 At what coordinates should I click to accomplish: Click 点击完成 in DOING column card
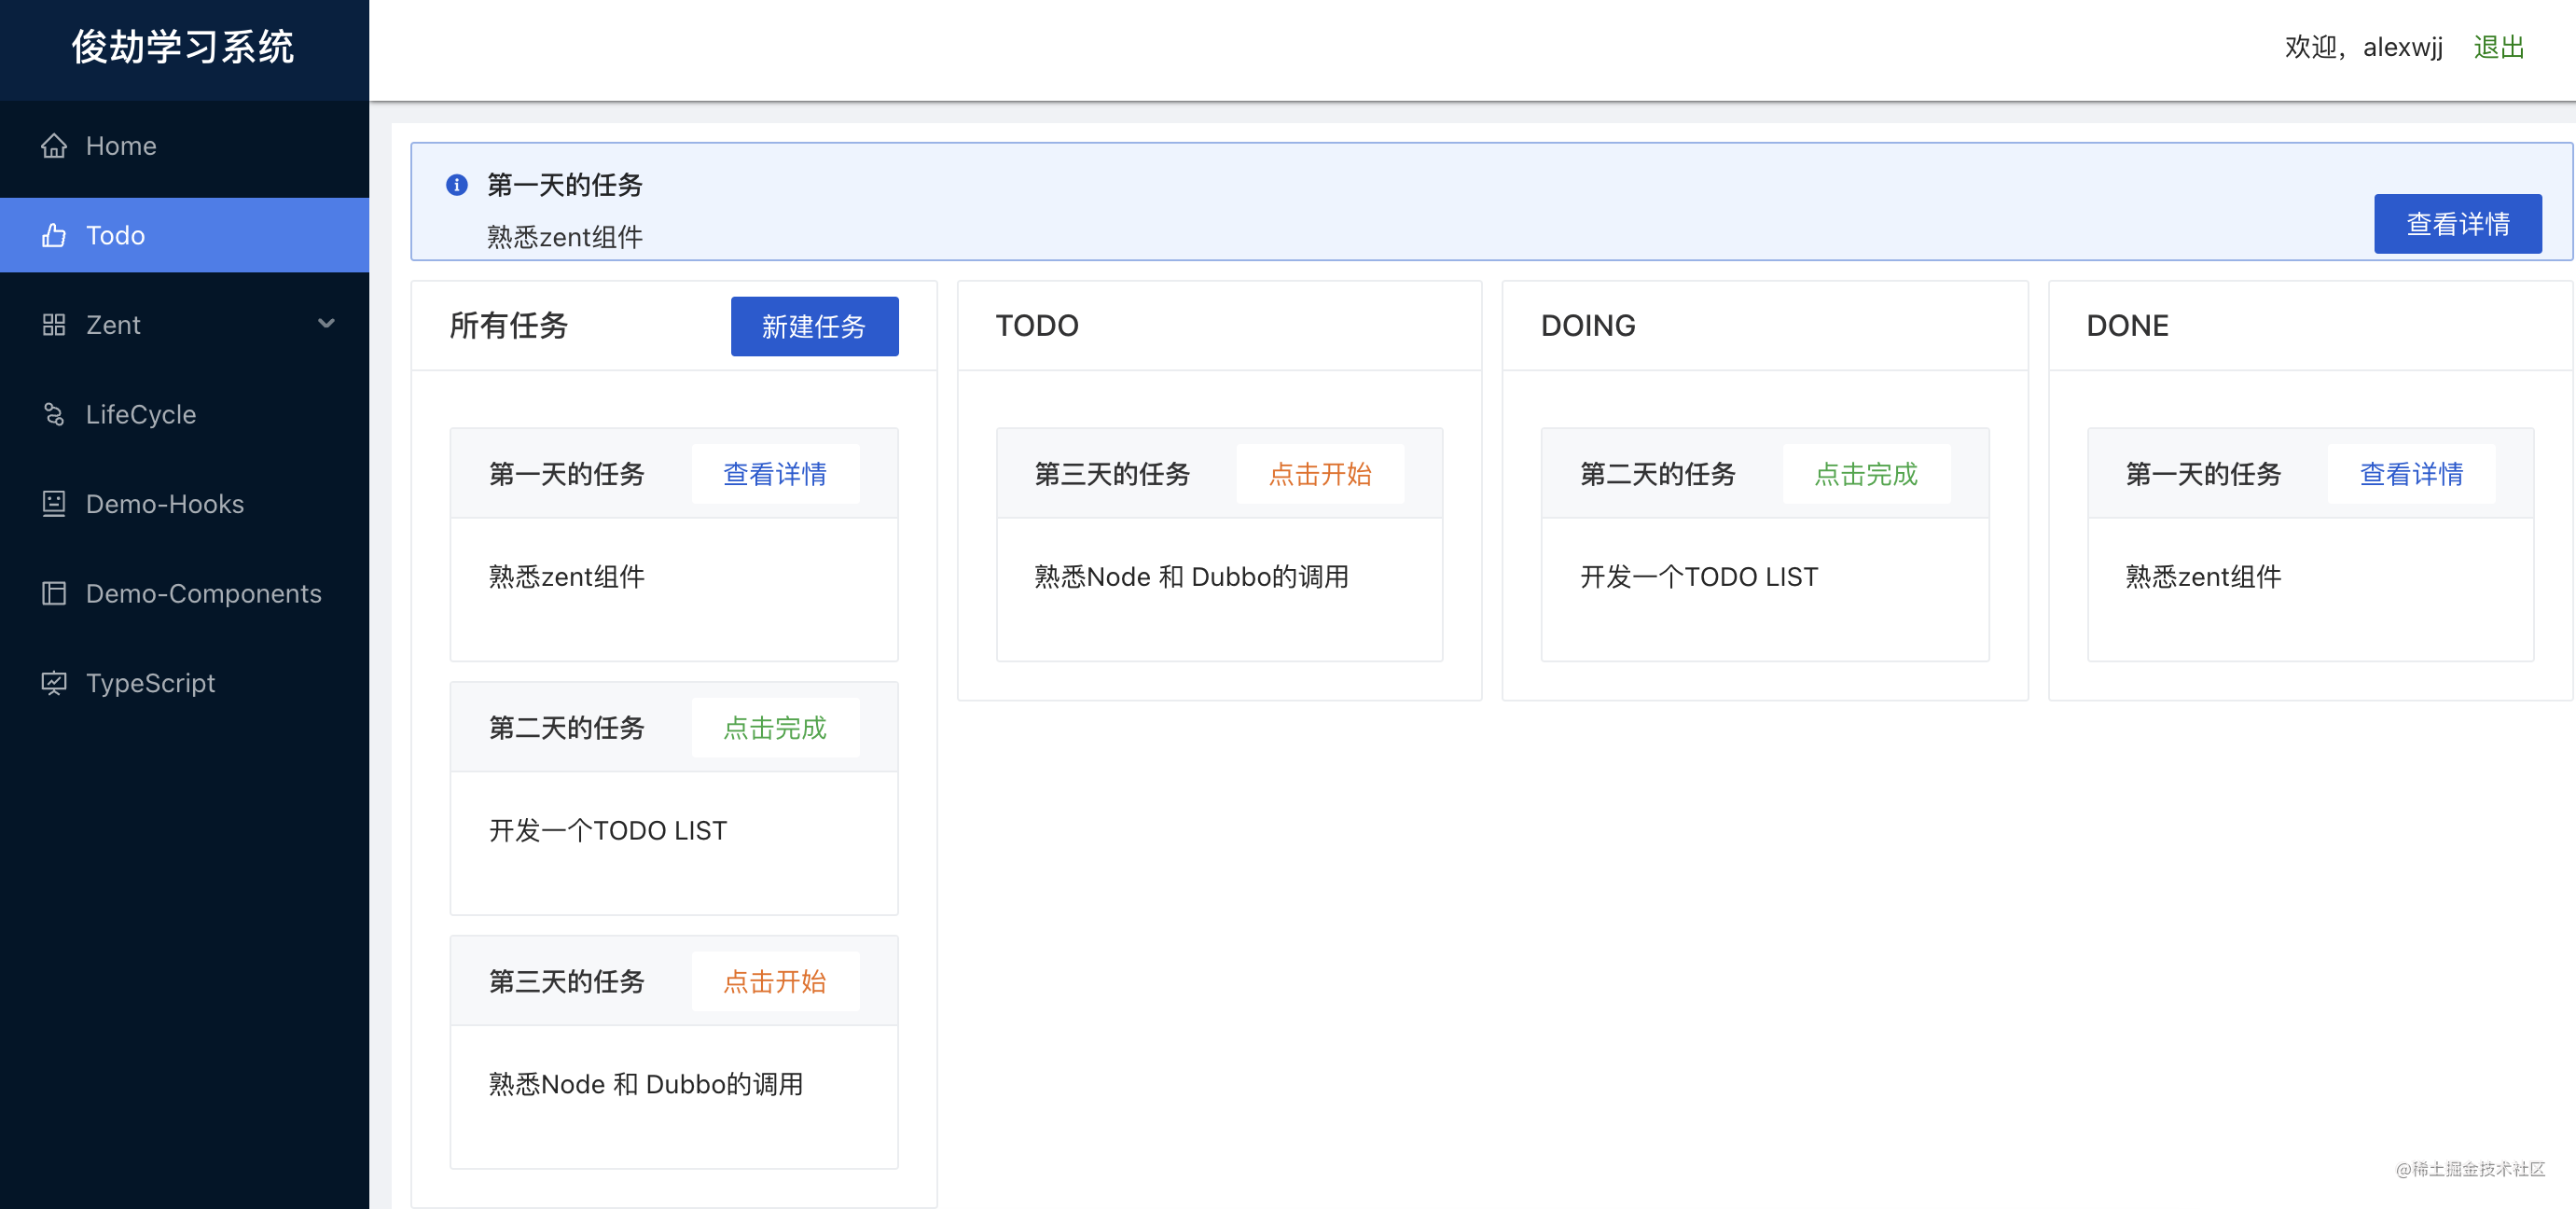click(1865, 474)
